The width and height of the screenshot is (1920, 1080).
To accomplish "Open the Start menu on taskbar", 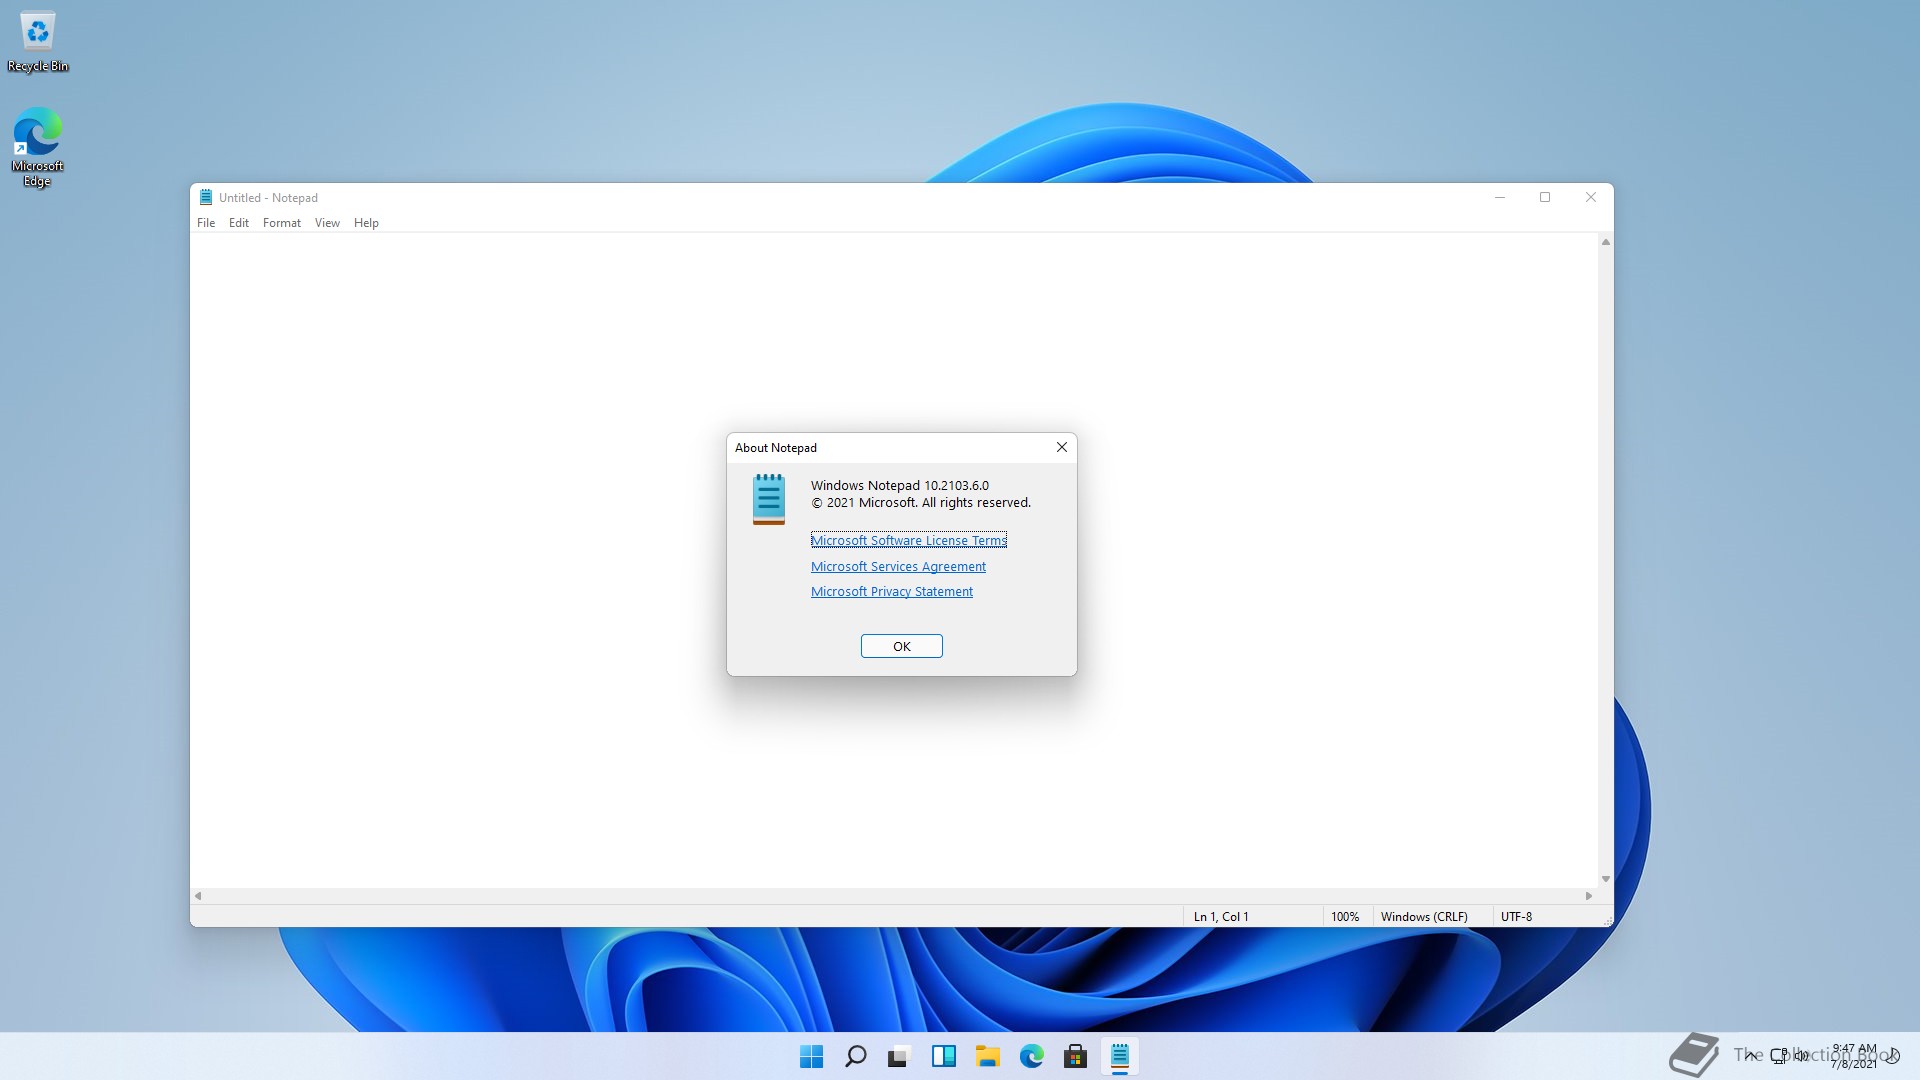I will 811,1056.
